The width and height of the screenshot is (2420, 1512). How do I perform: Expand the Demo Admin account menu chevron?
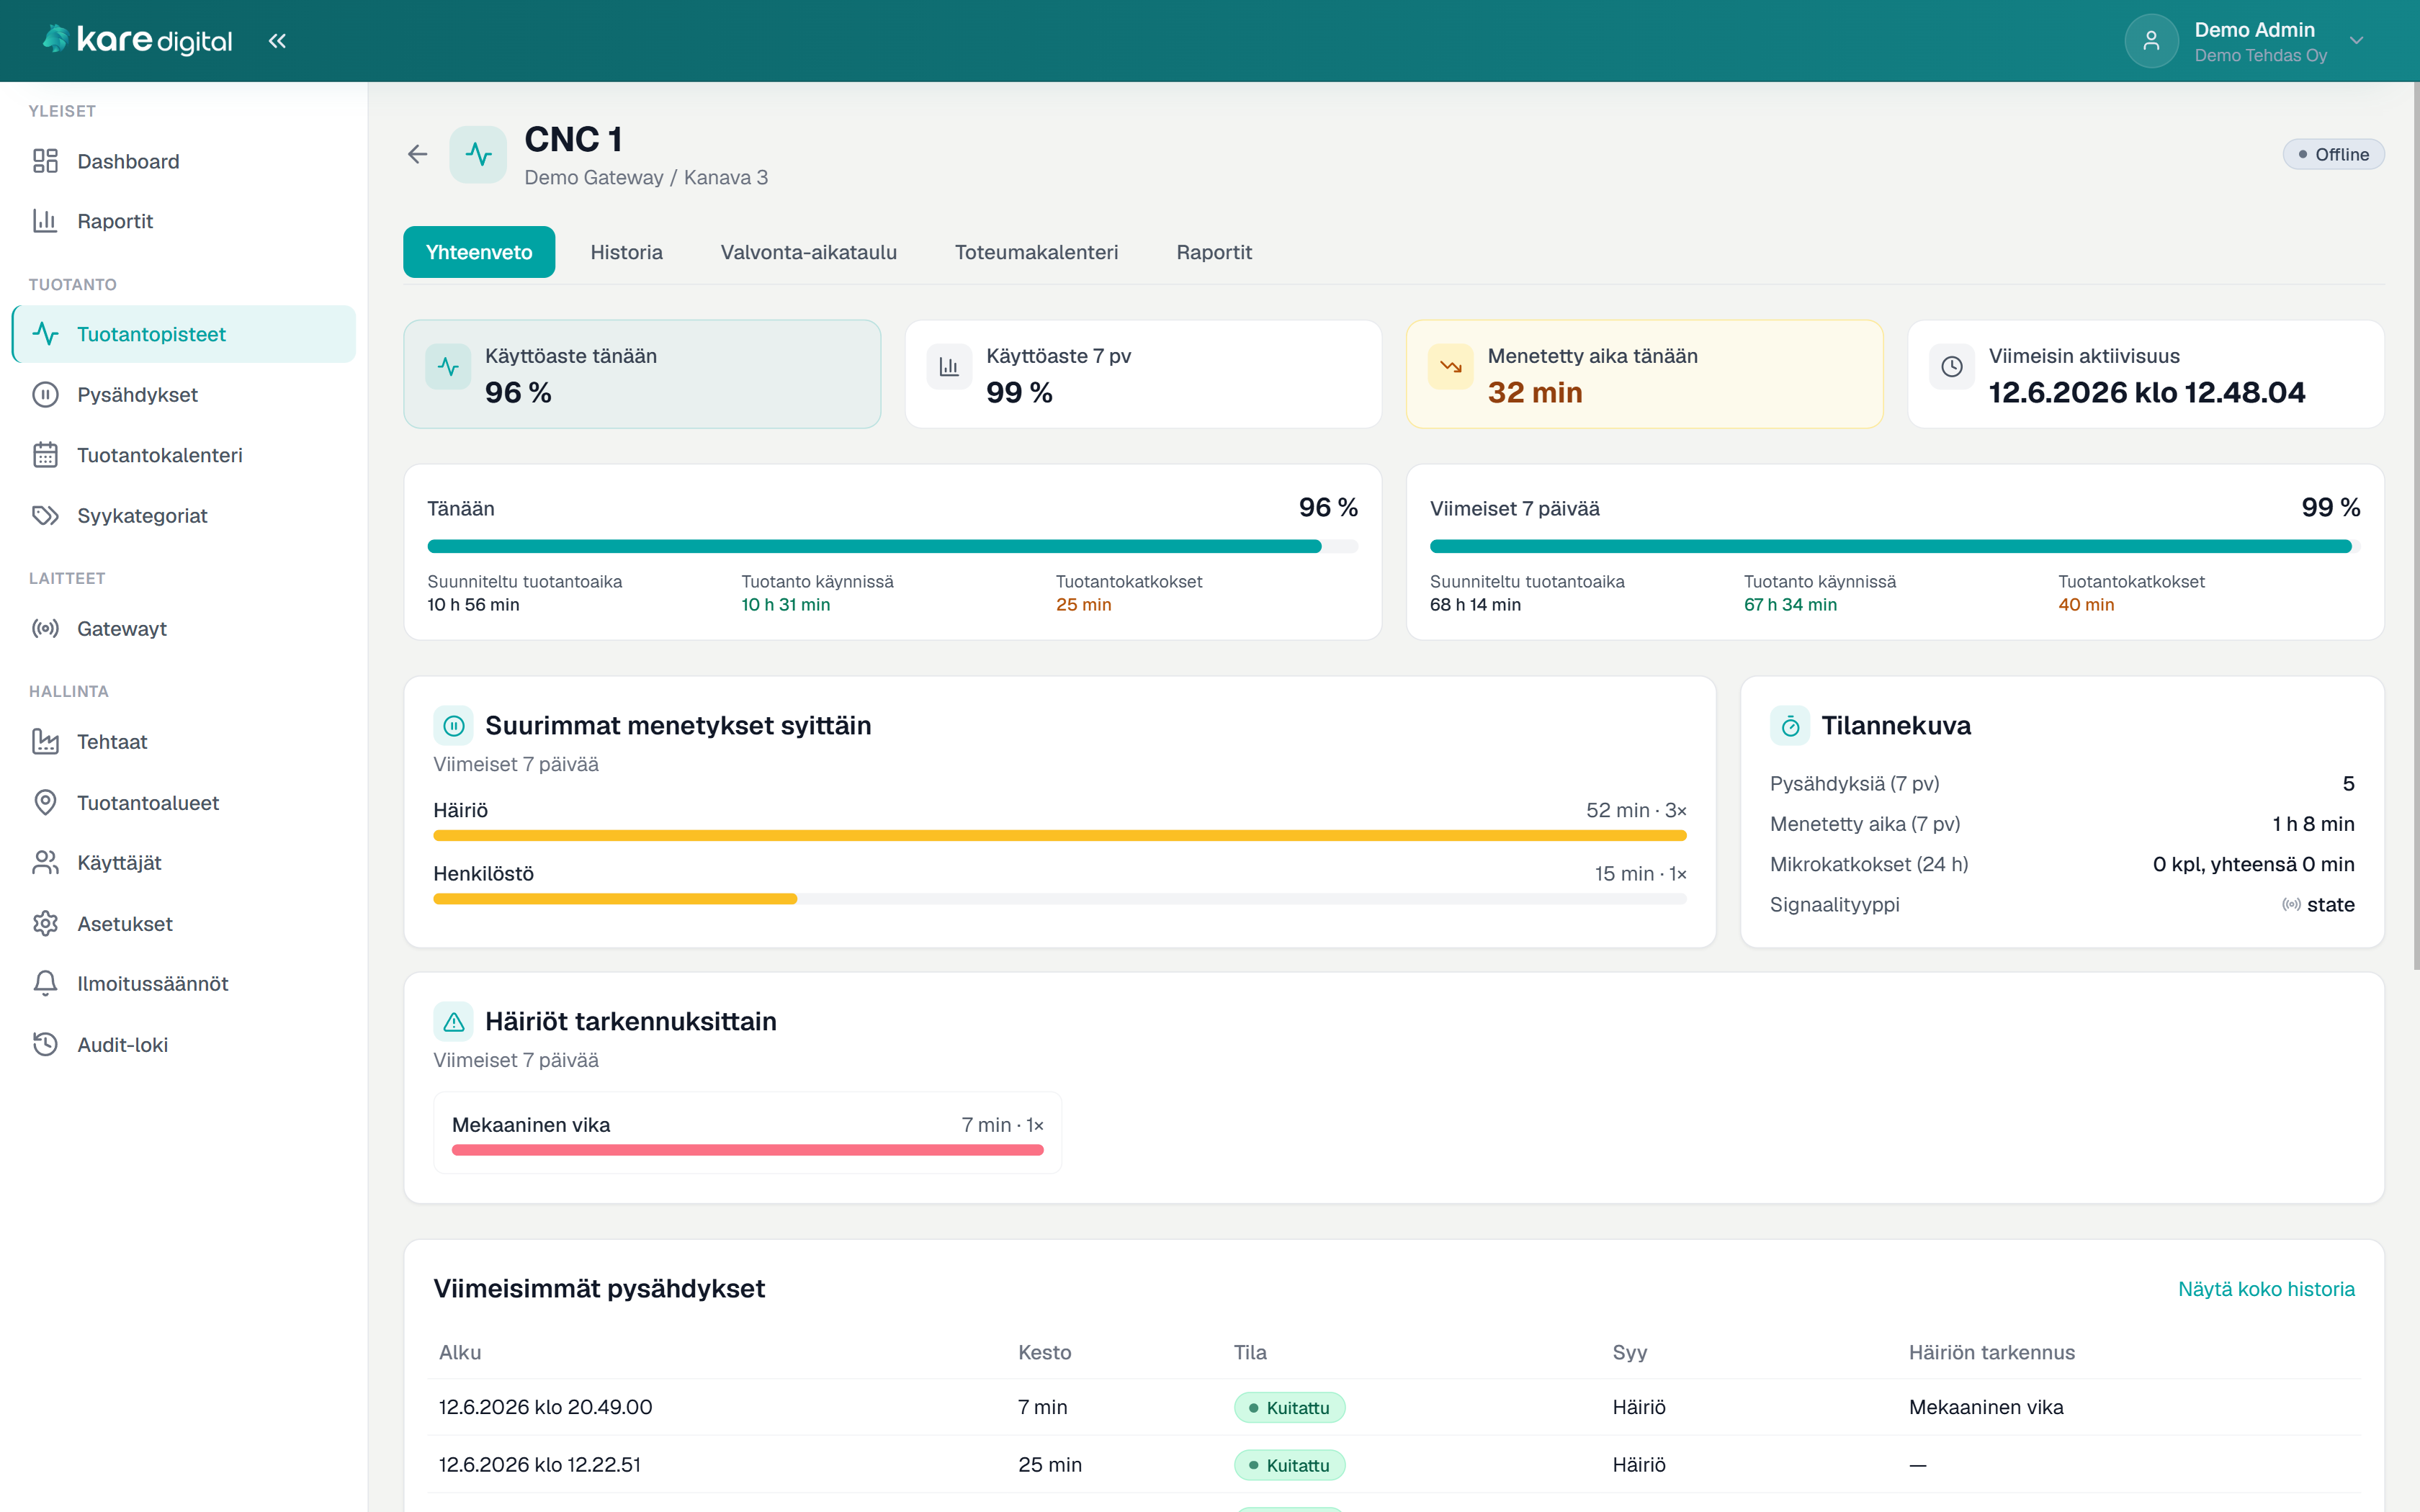click(x=2357, y=41)
